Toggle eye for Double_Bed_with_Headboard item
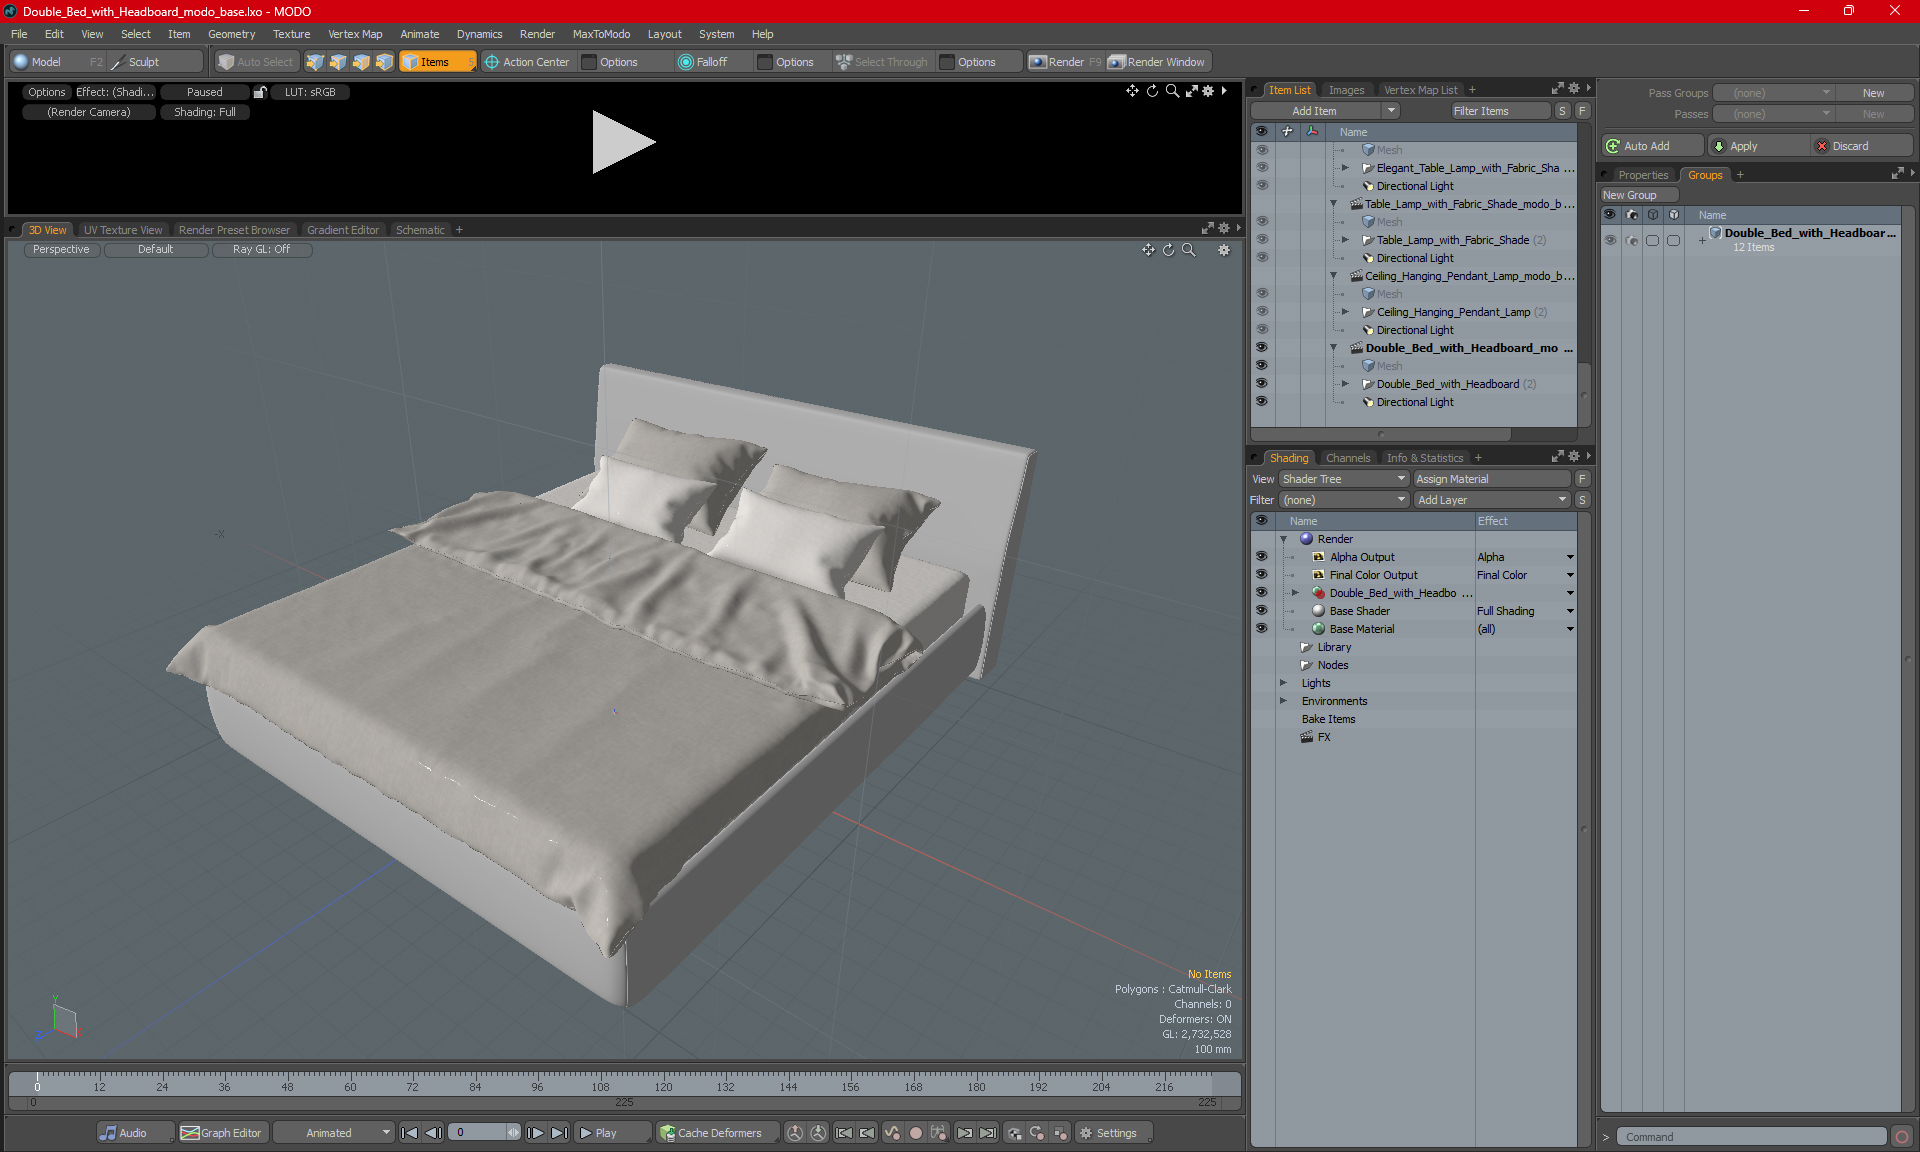Image resolution: width=1920 pixels, height=1152 pixels. point(1261,384)
